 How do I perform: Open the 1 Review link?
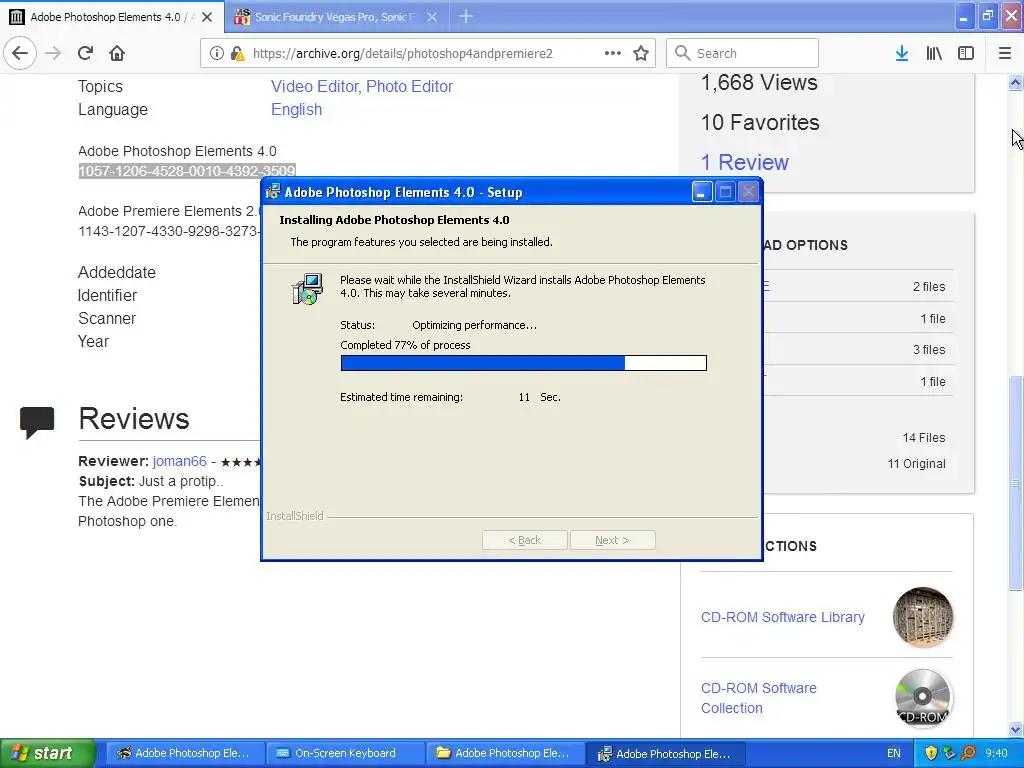(x=744, y=162)
